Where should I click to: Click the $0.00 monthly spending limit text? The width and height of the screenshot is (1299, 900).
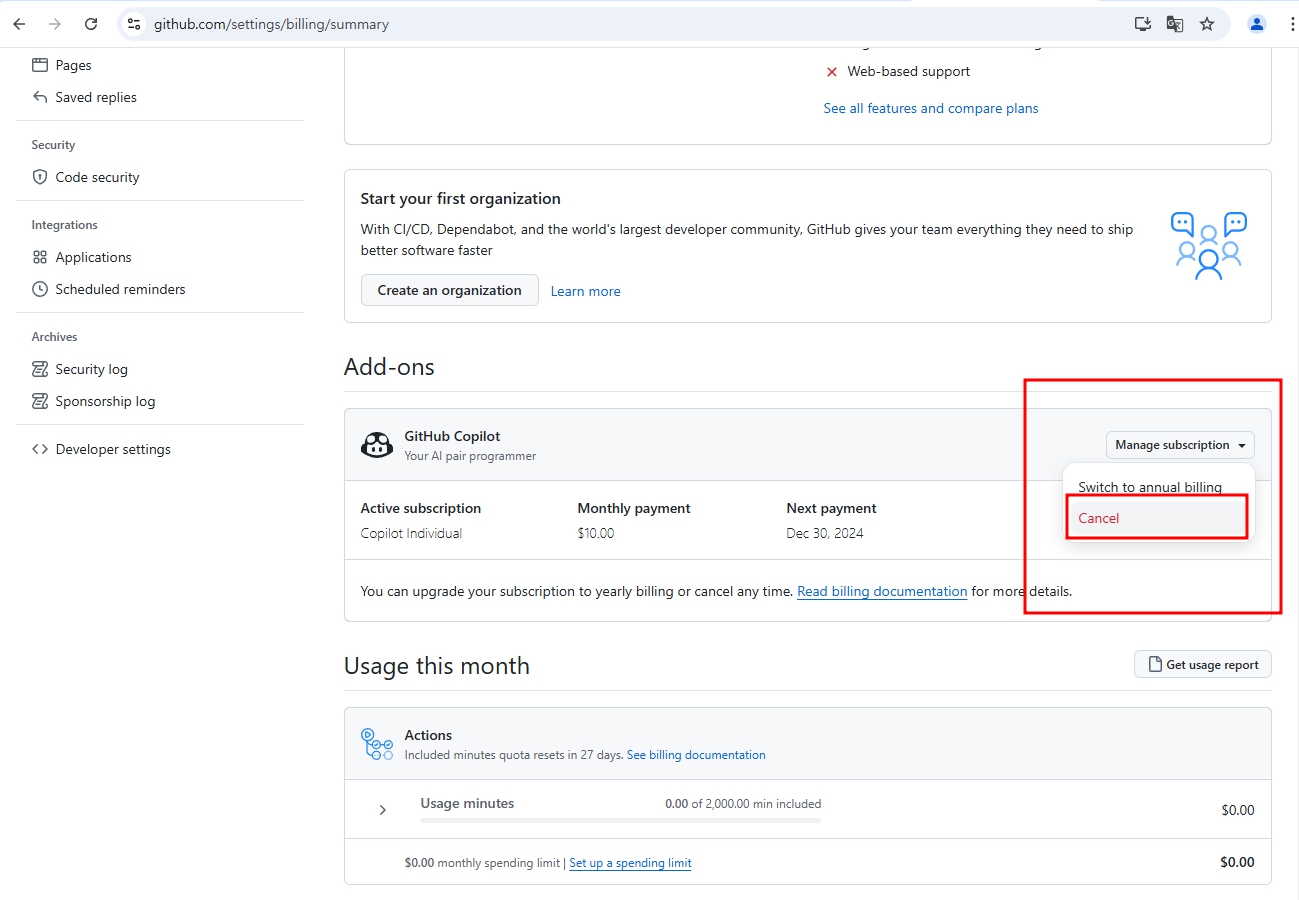pyautogui.click(x=483, y=863)
